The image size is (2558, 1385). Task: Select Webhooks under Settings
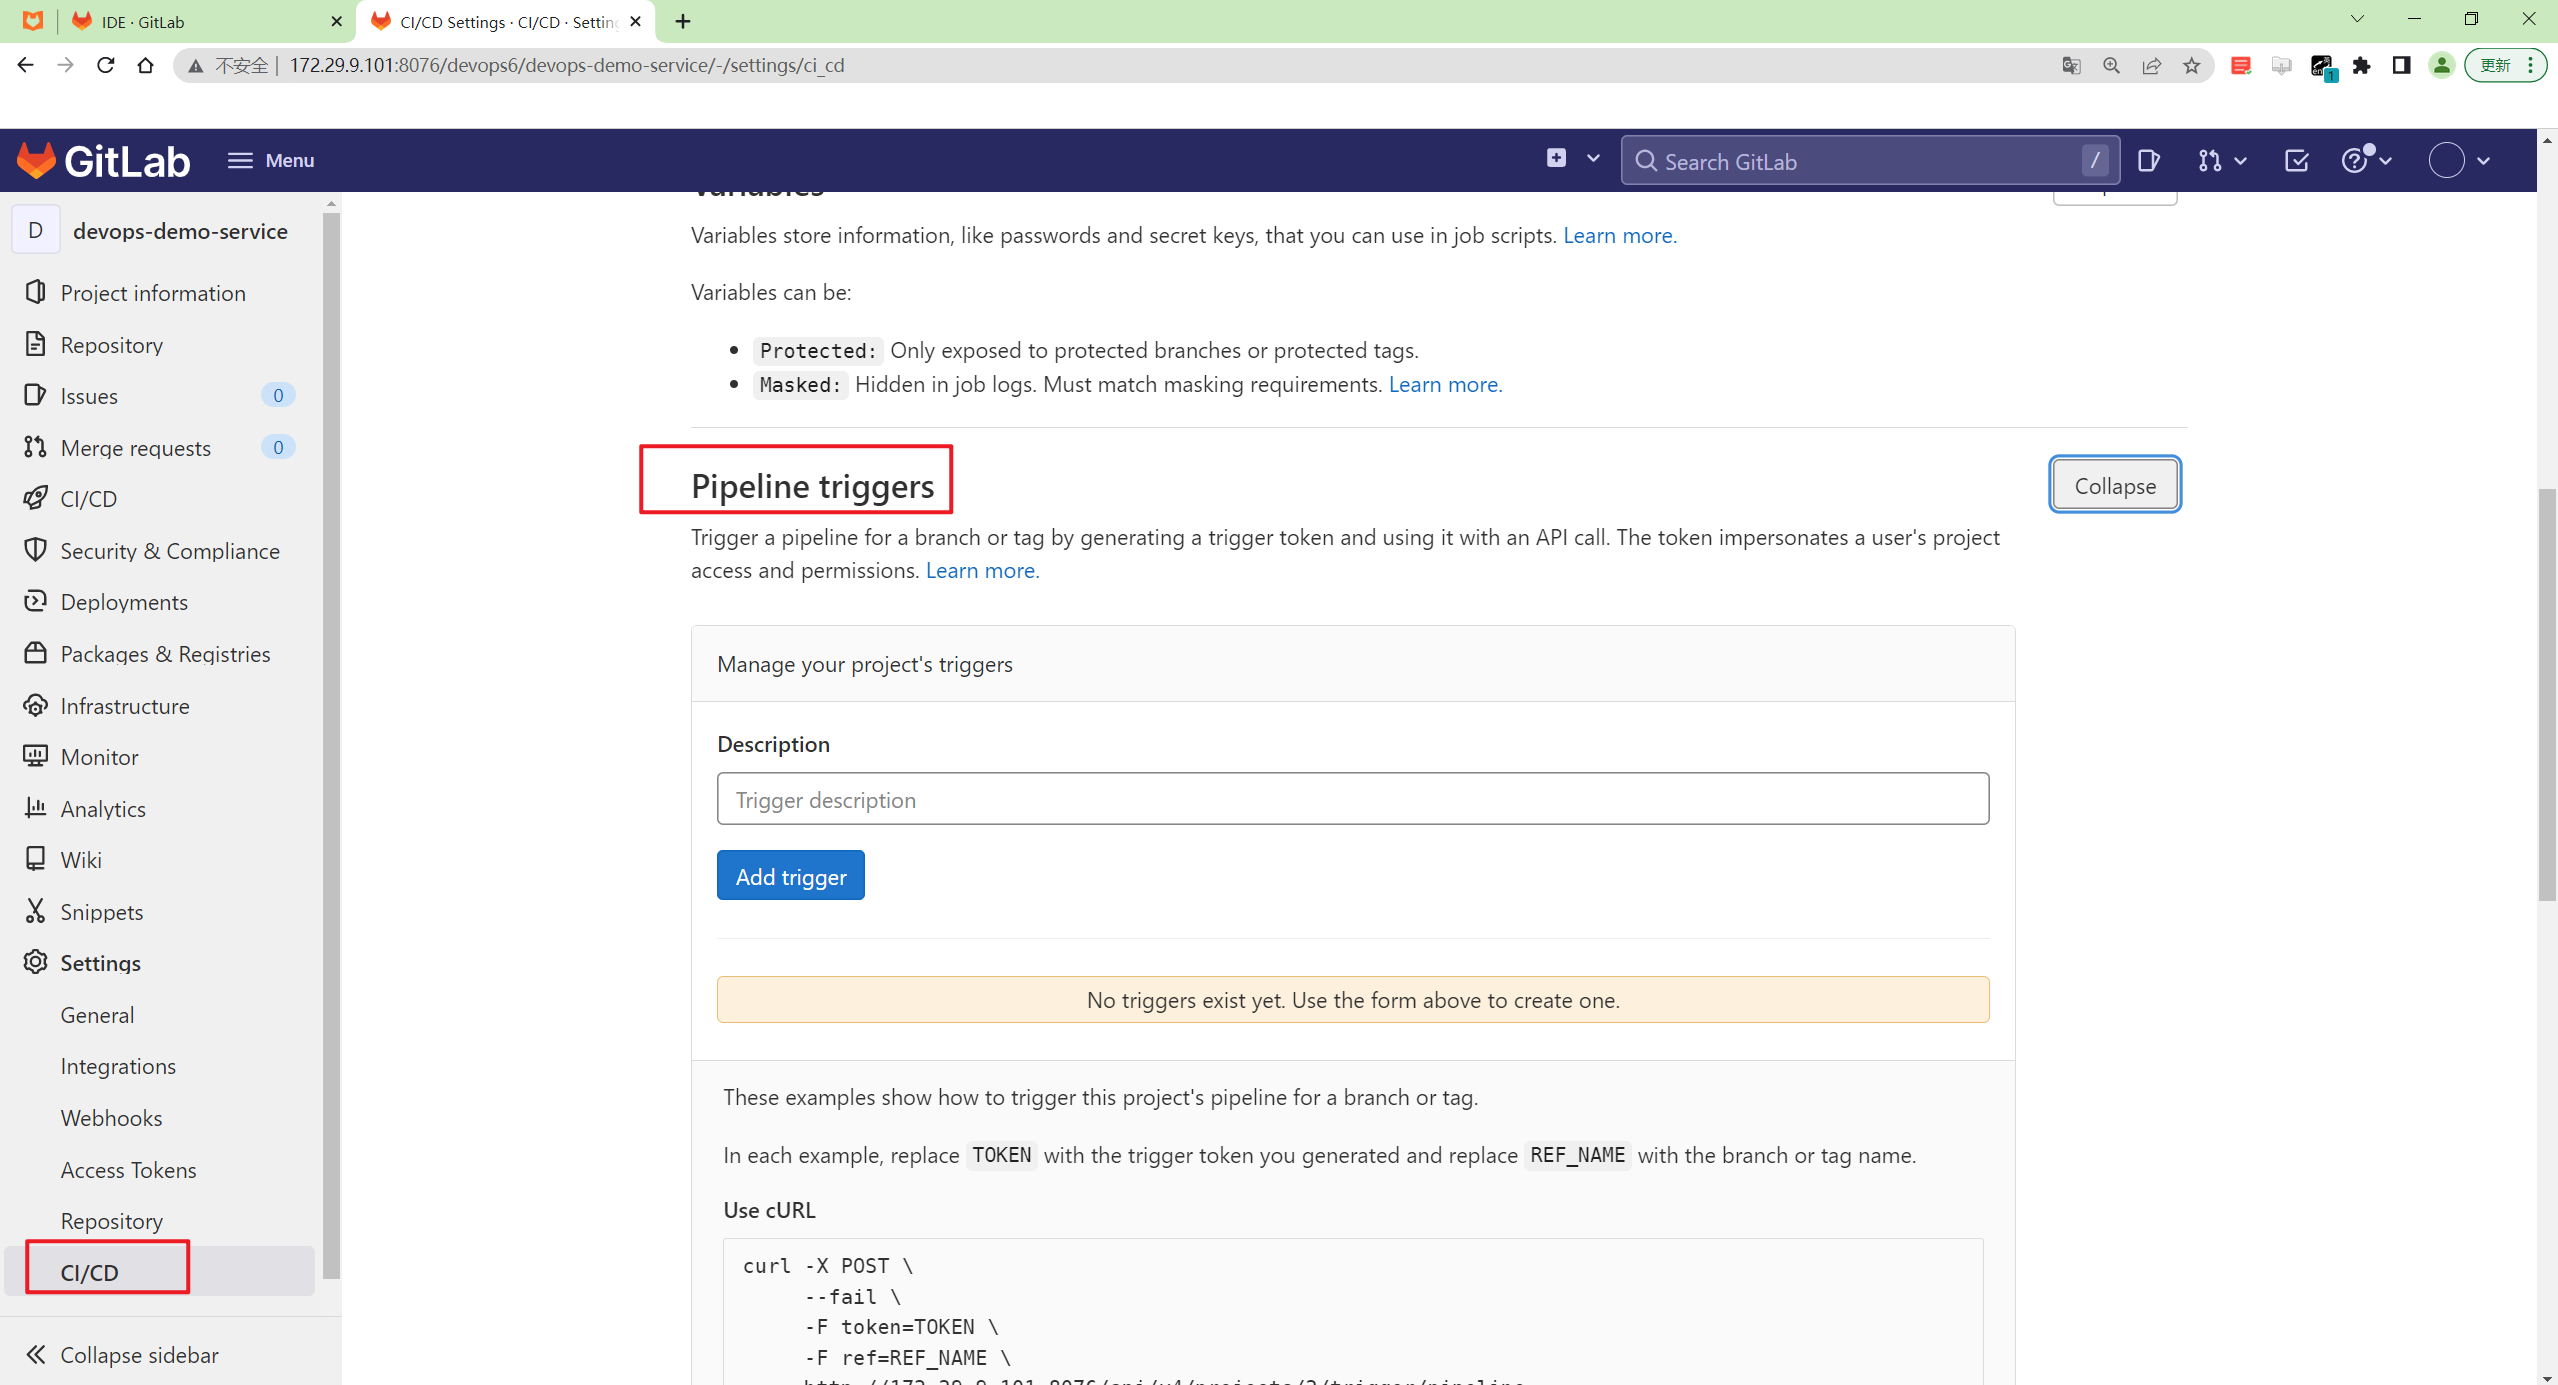click(111, 1118)
